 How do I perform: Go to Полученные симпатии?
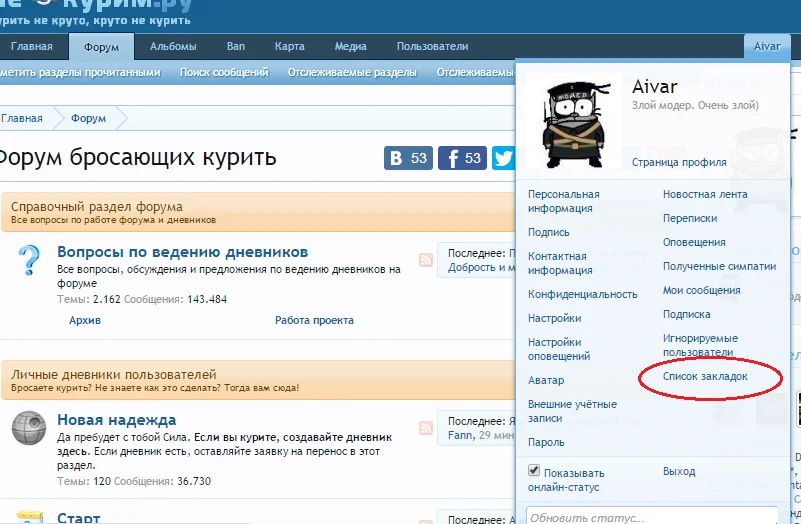tap(719, 266)
